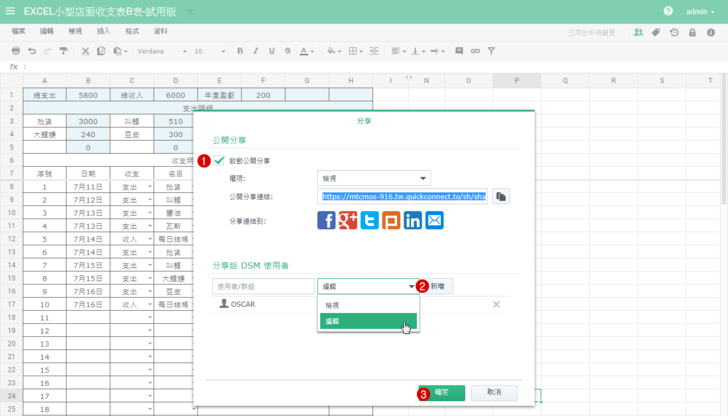Share link to Facebook
Screen dimensions: 728x416
click(x=326, y=221)
